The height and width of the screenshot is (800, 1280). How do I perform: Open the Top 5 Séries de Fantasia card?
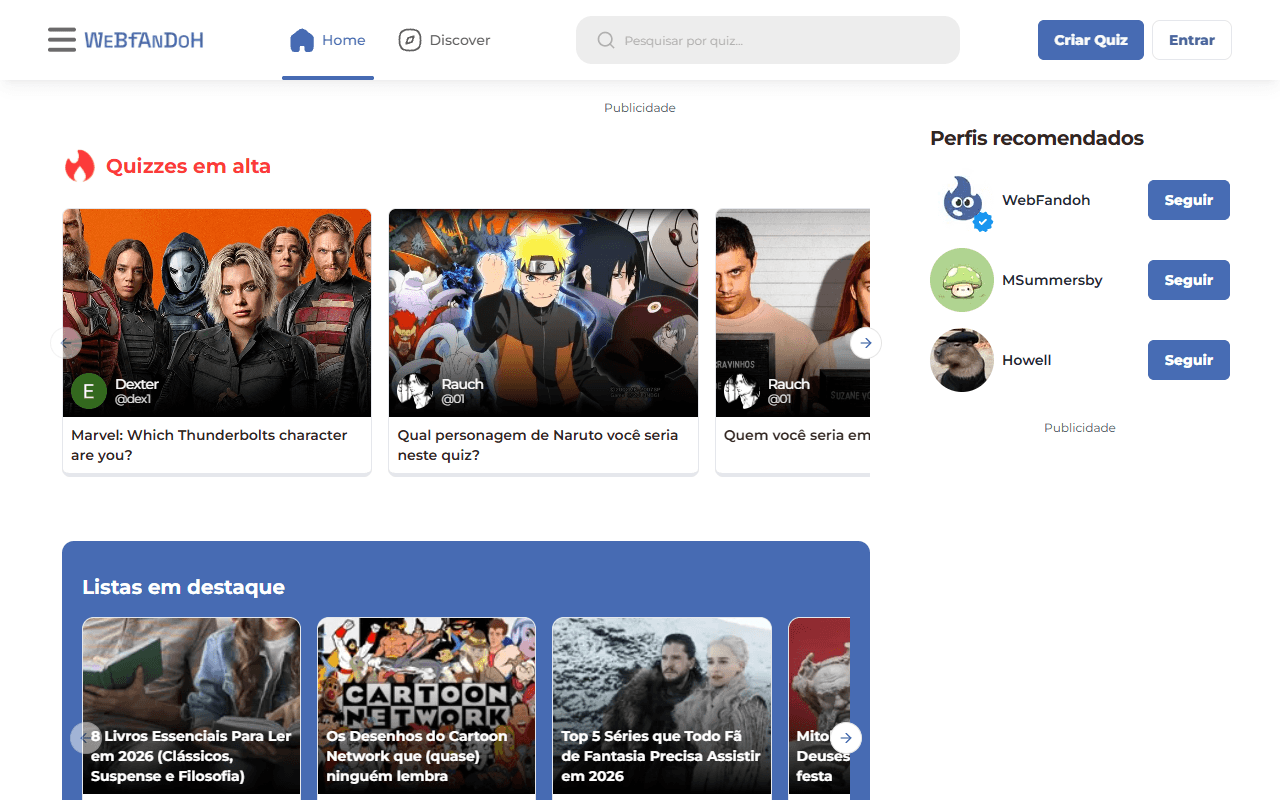(x=662, y=706)
